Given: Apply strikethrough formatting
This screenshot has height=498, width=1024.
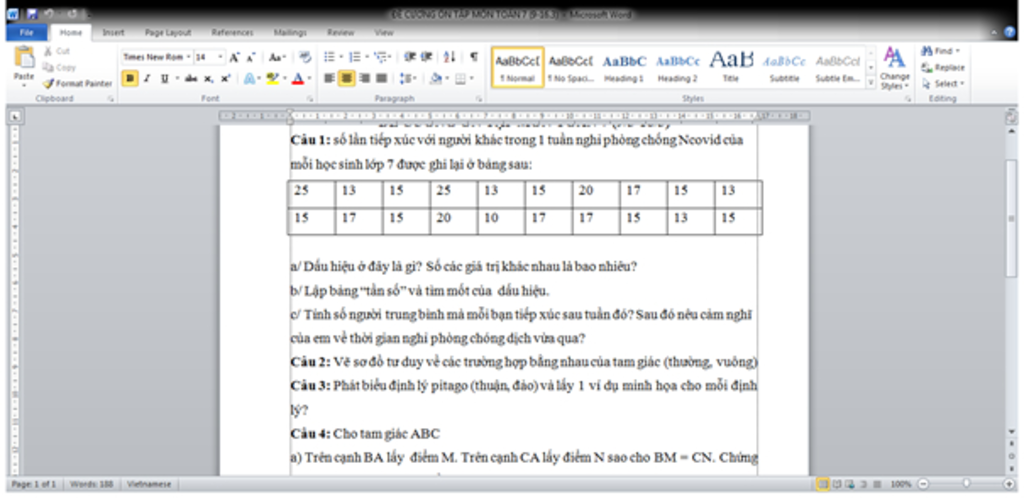Looking at the screenshot, I should point(191,78).
